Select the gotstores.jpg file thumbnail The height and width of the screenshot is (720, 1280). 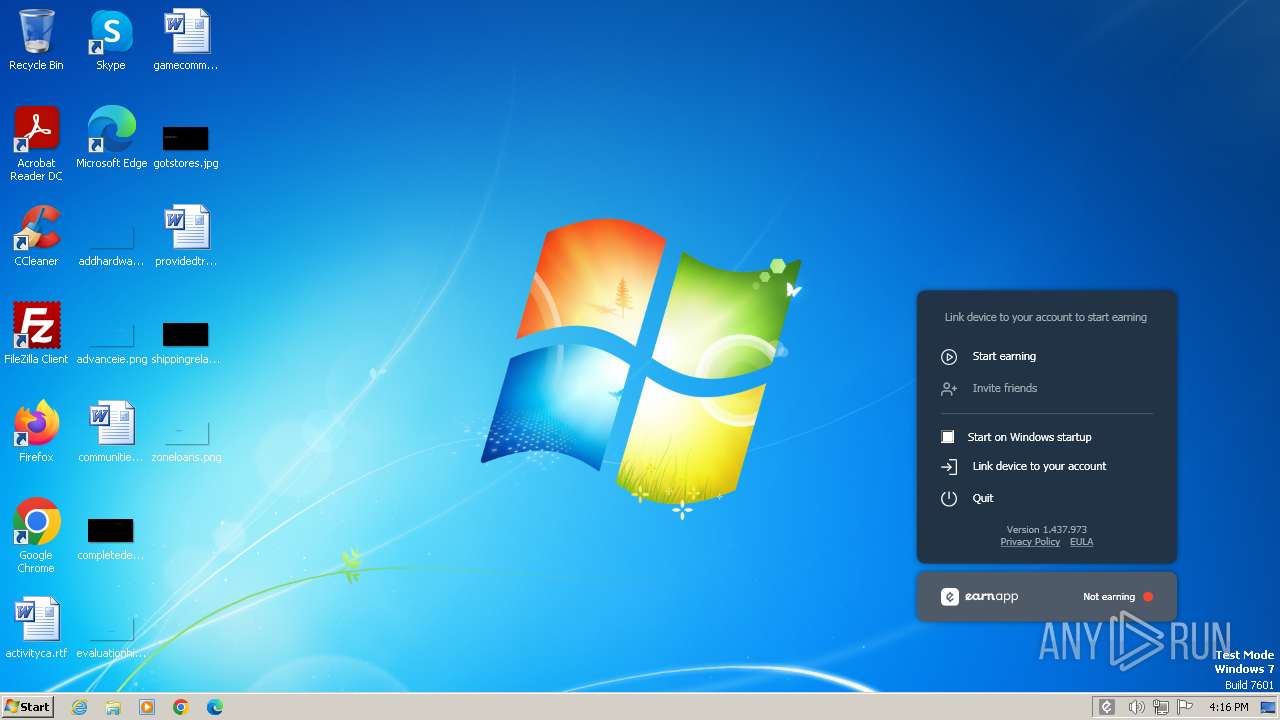tap(186, 138)
